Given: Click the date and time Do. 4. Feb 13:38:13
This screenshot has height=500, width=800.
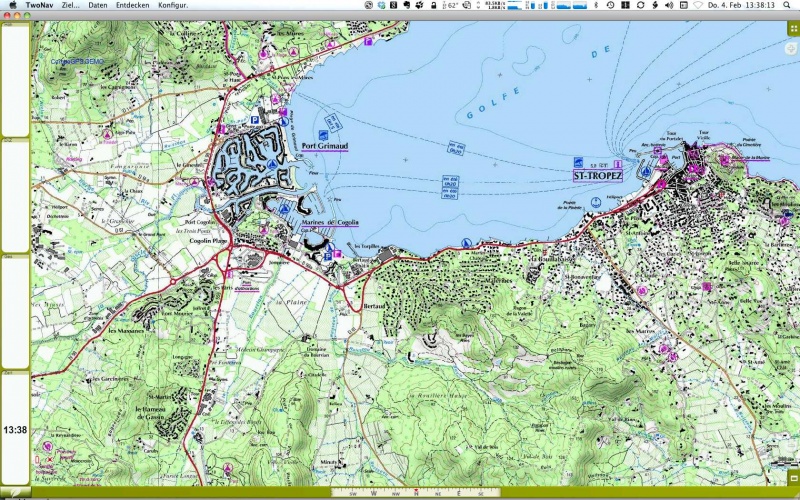Looking at the screenshot, I should tap(741, 5).
